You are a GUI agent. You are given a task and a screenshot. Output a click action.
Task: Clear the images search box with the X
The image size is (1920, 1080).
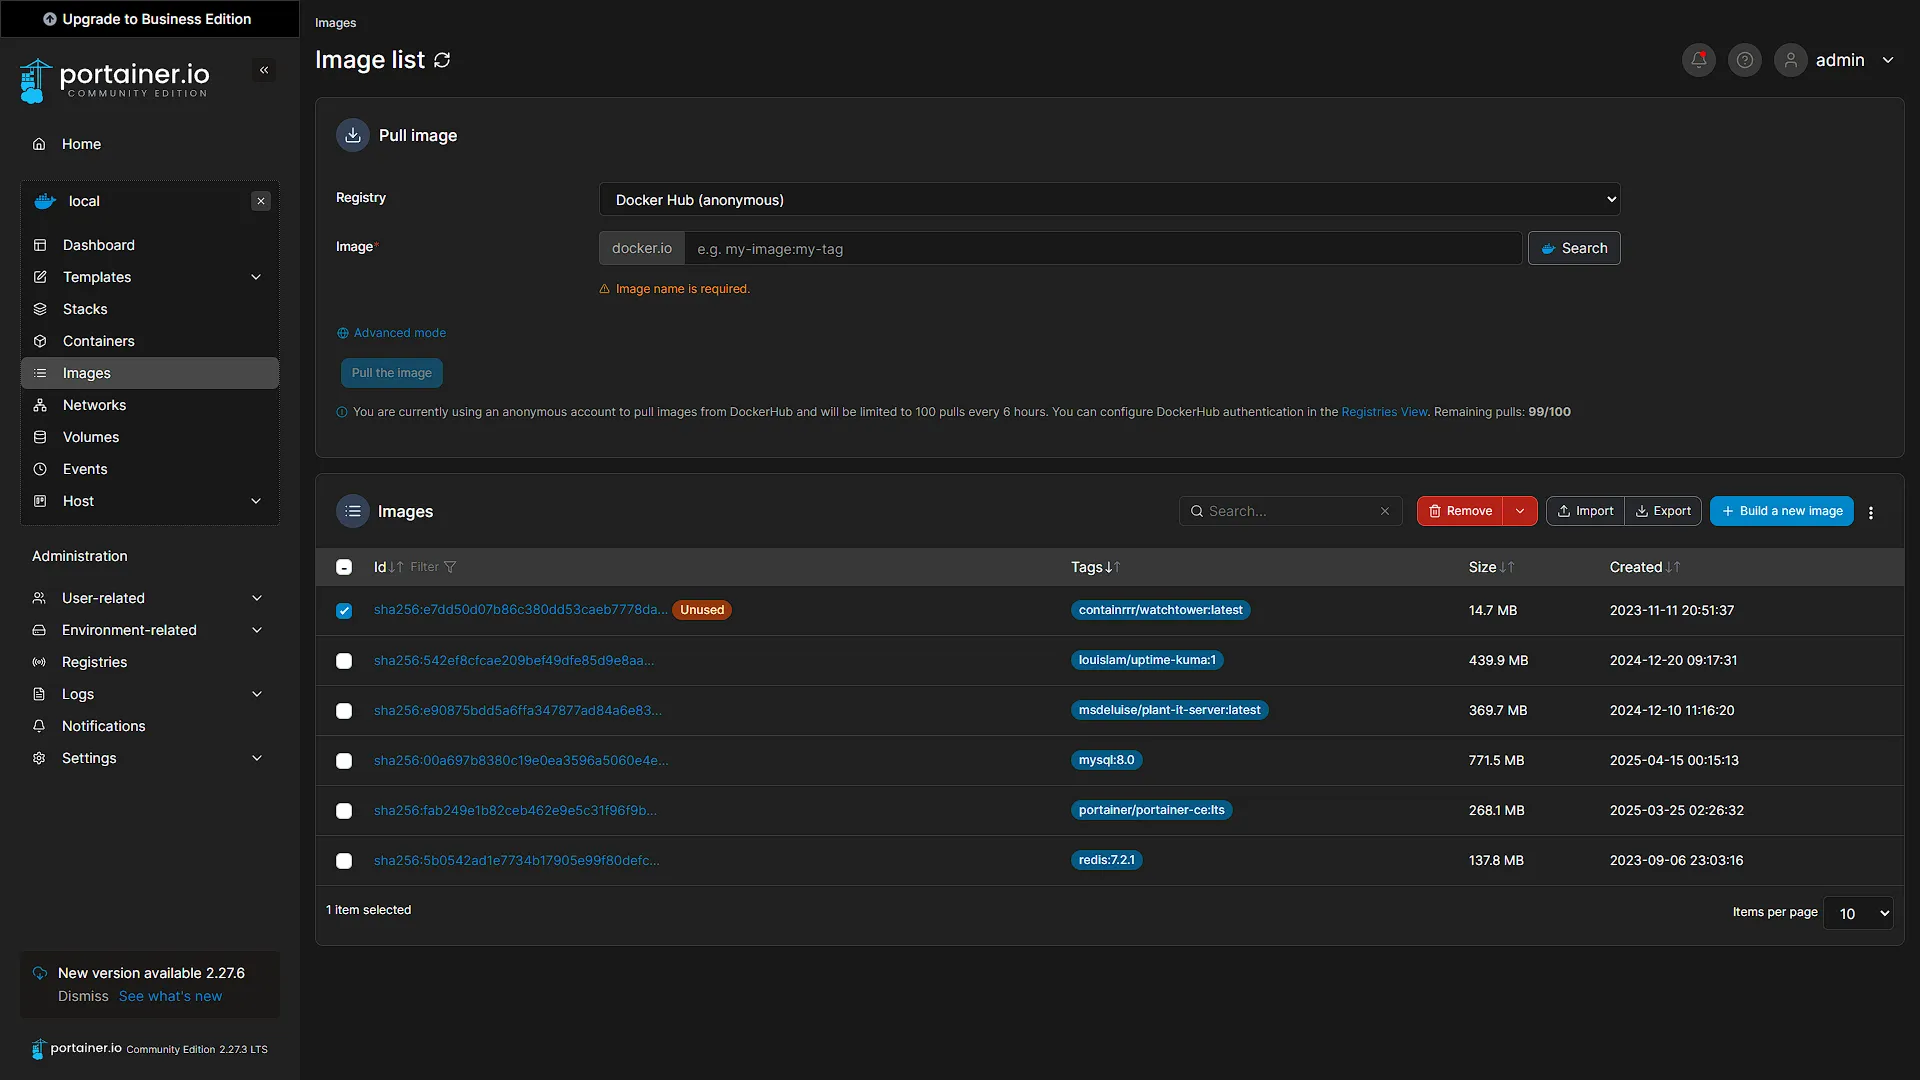[1385, 511]
